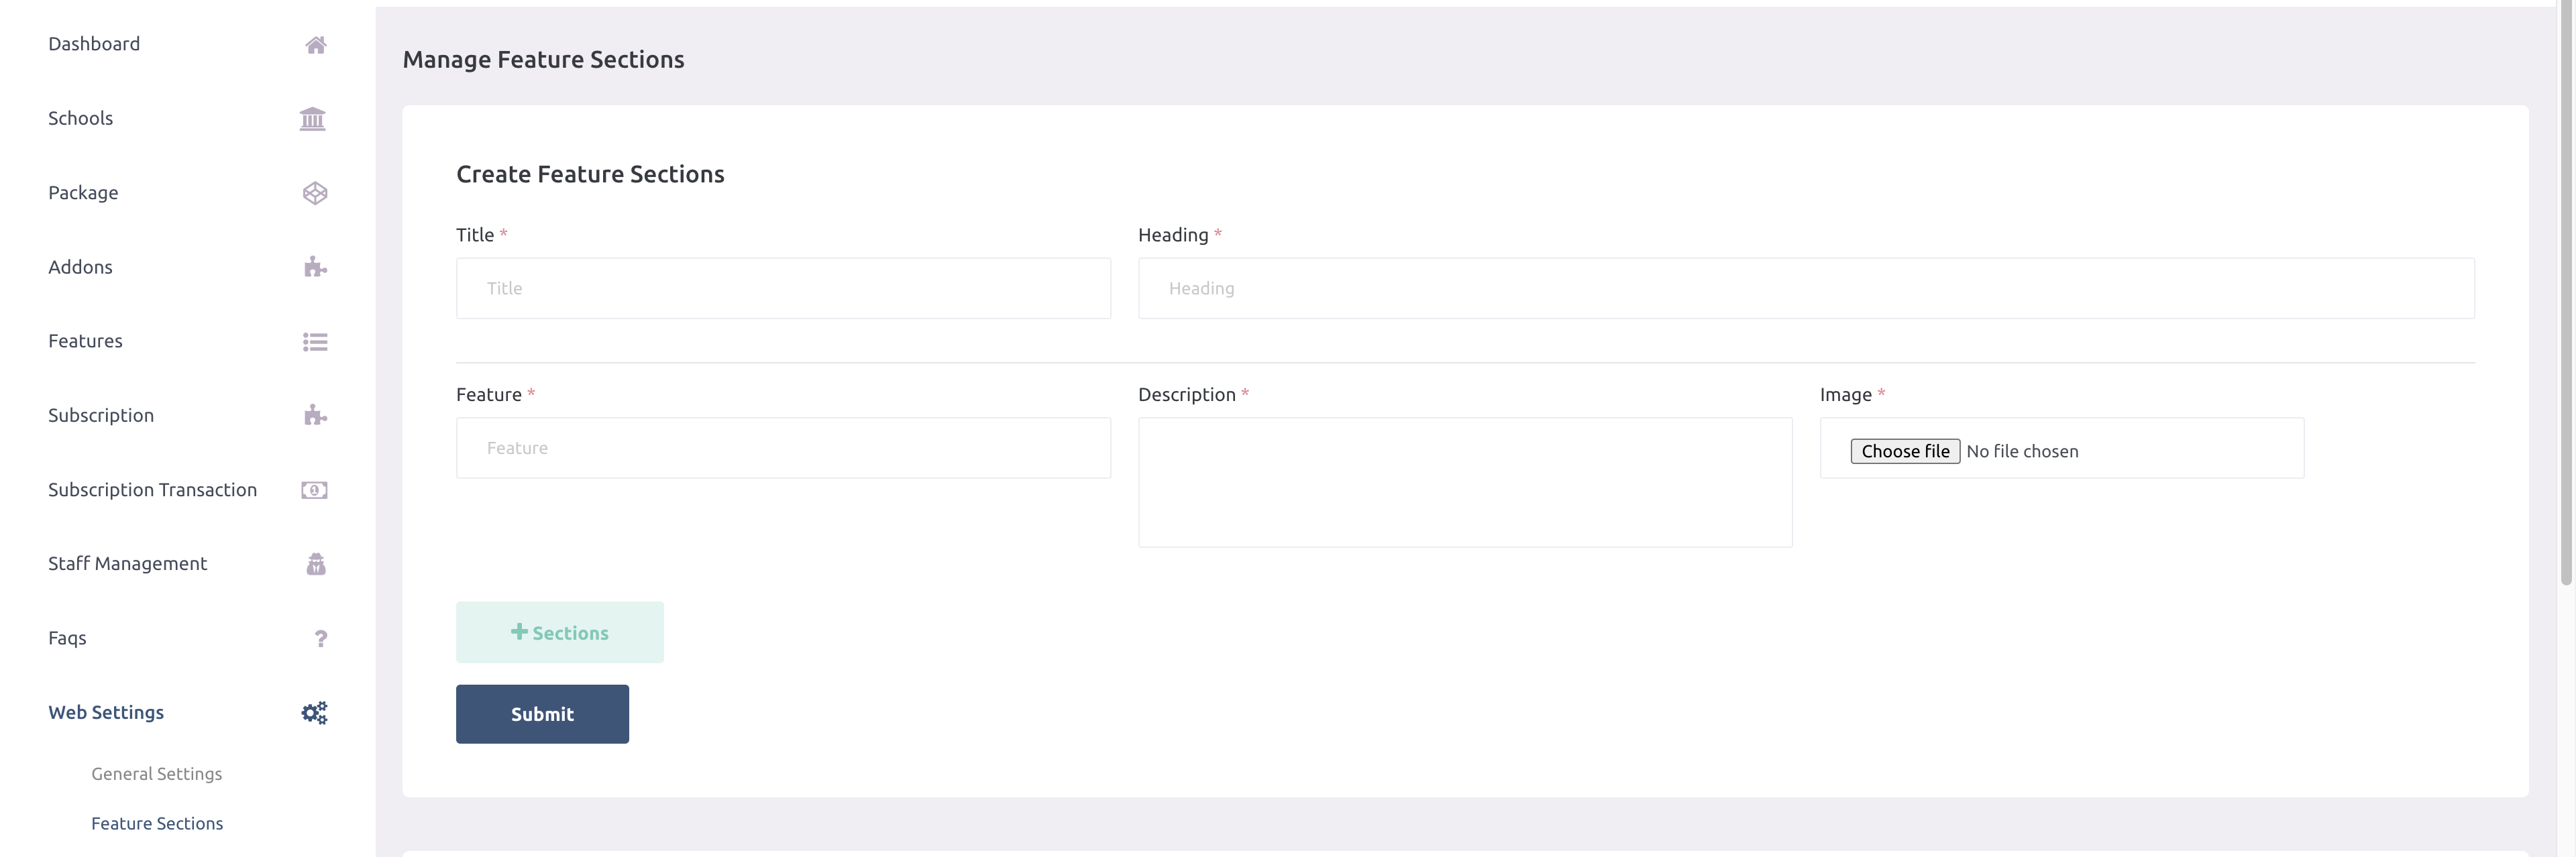Click the Package box icon

315,192
